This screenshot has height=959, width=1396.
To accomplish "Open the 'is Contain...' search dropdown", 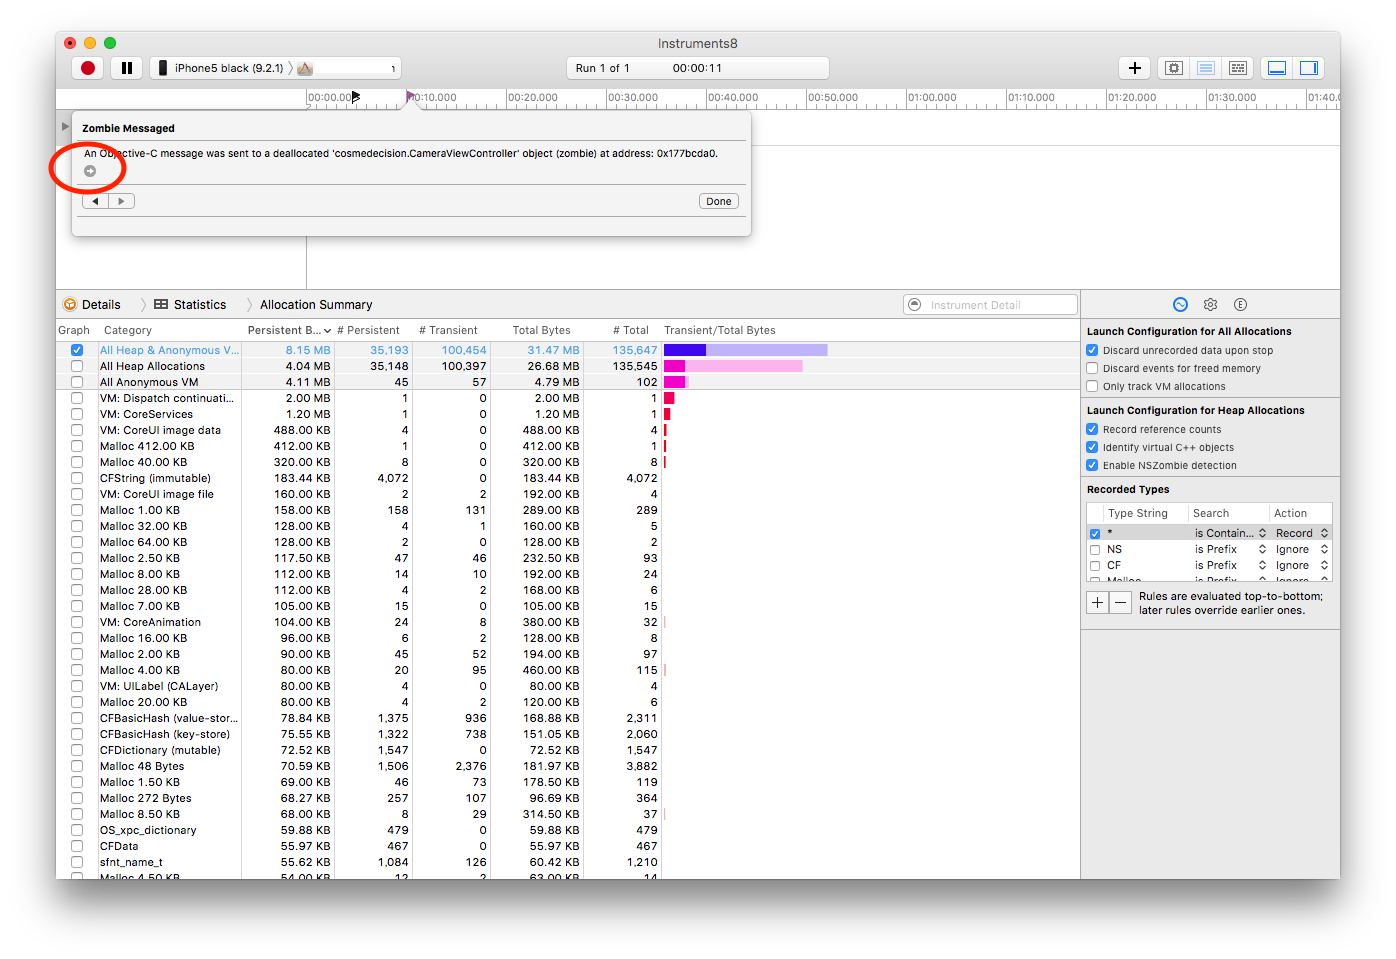I will tap(1230, 533).
